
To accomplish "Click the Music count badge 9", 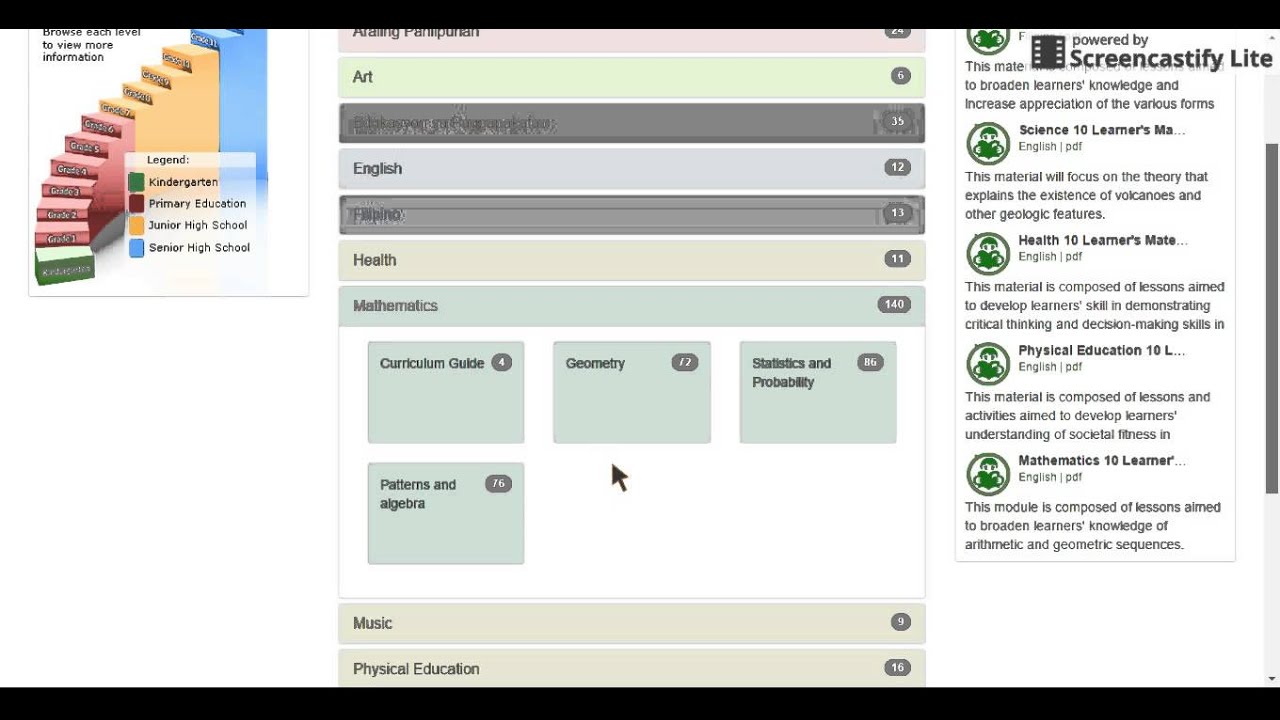I will (901, 622).
